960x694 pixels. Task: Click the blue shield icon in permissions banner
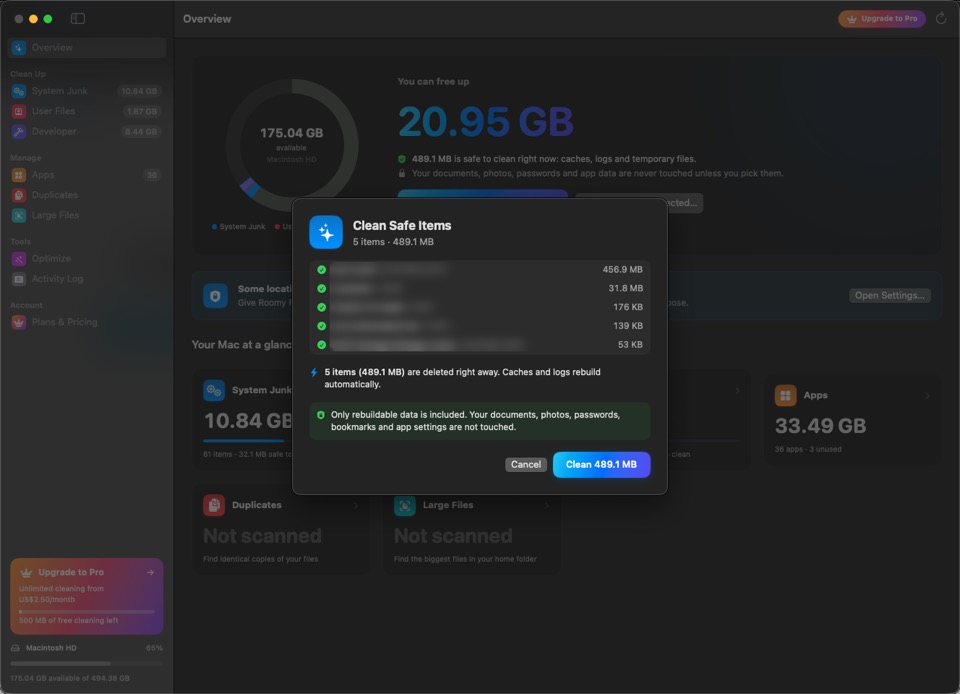click(216, 296)
